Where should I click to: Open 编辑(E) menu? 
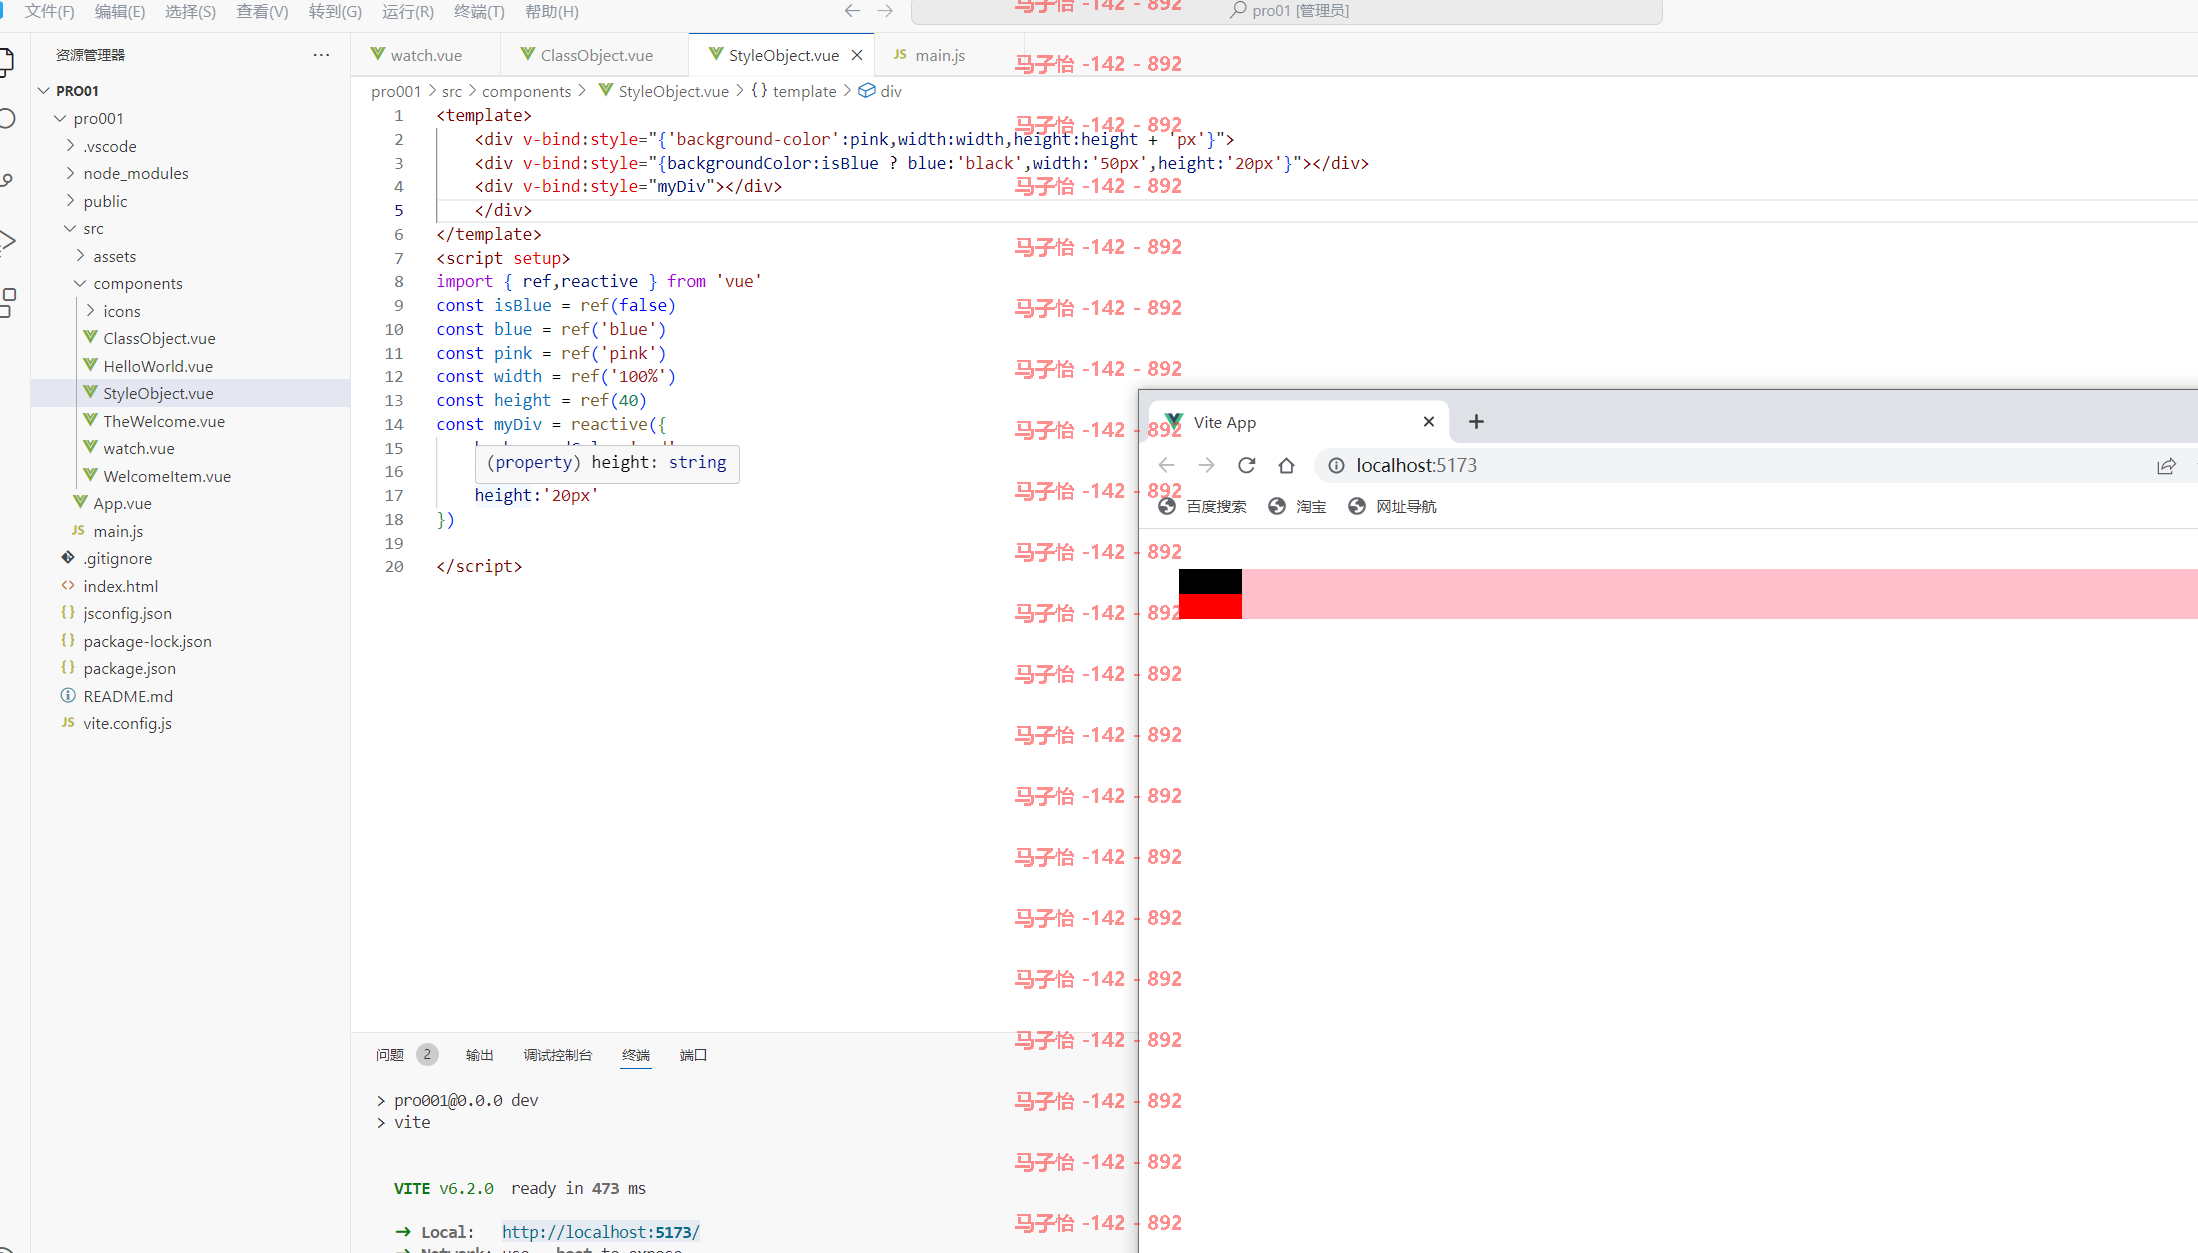[x=120, y=11]
